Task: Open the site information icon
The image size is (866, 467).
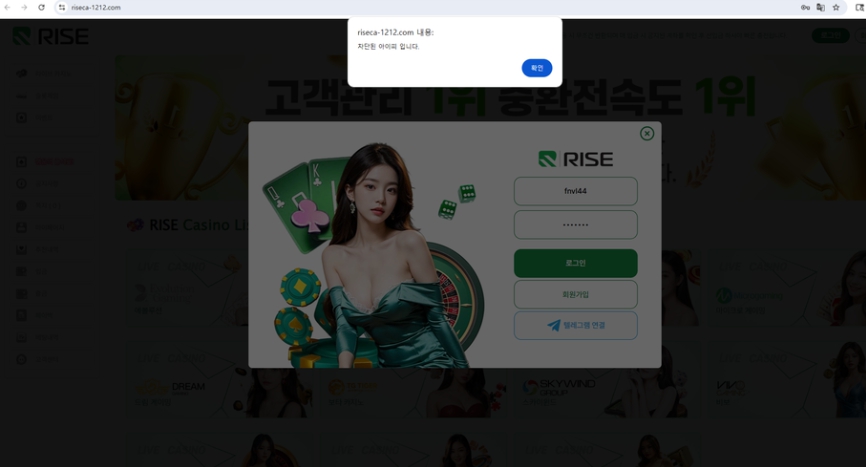Action: click(x=62, y=7)
